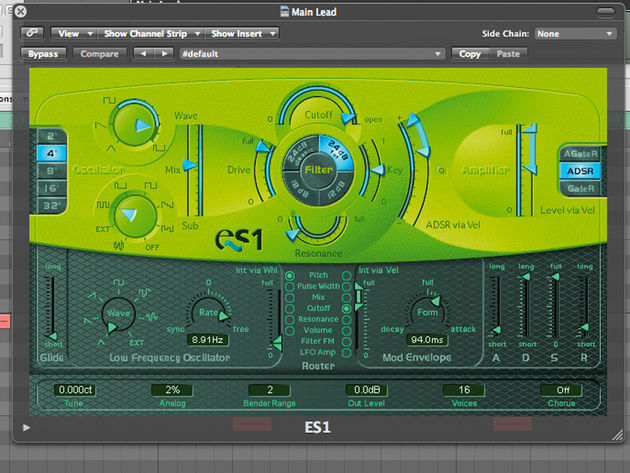Click the Tune 0.000ct field
Screen dimensions: 630x473
[75, 390]
